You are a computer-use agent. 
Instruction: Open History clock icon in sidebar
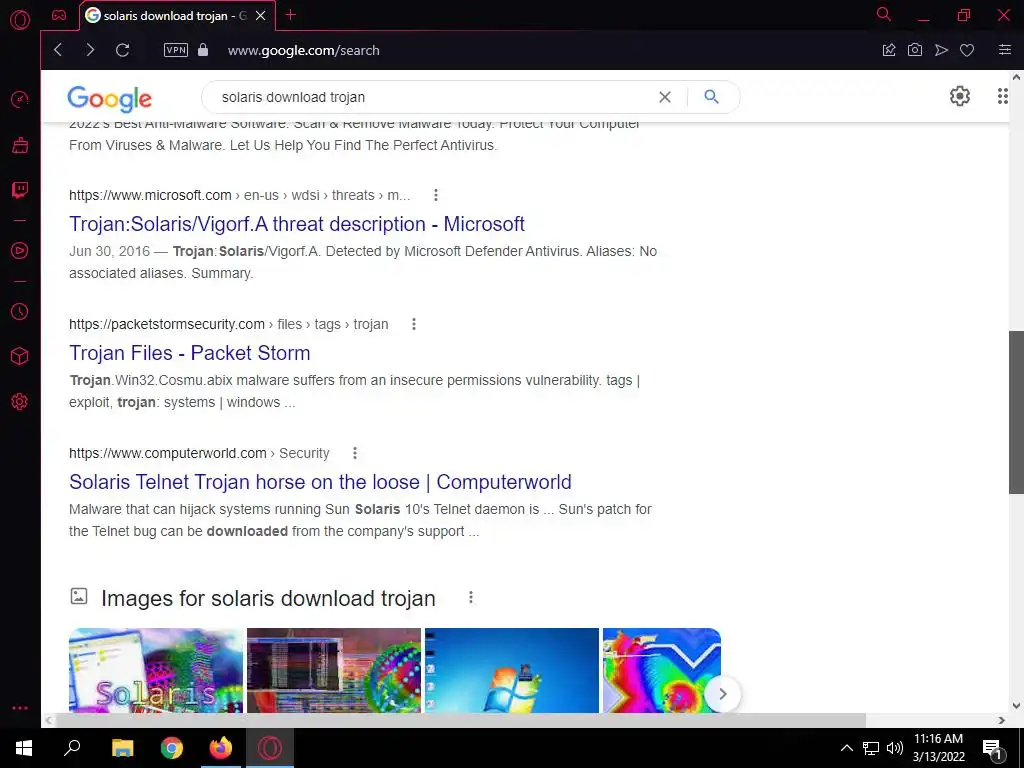point(20,312)
